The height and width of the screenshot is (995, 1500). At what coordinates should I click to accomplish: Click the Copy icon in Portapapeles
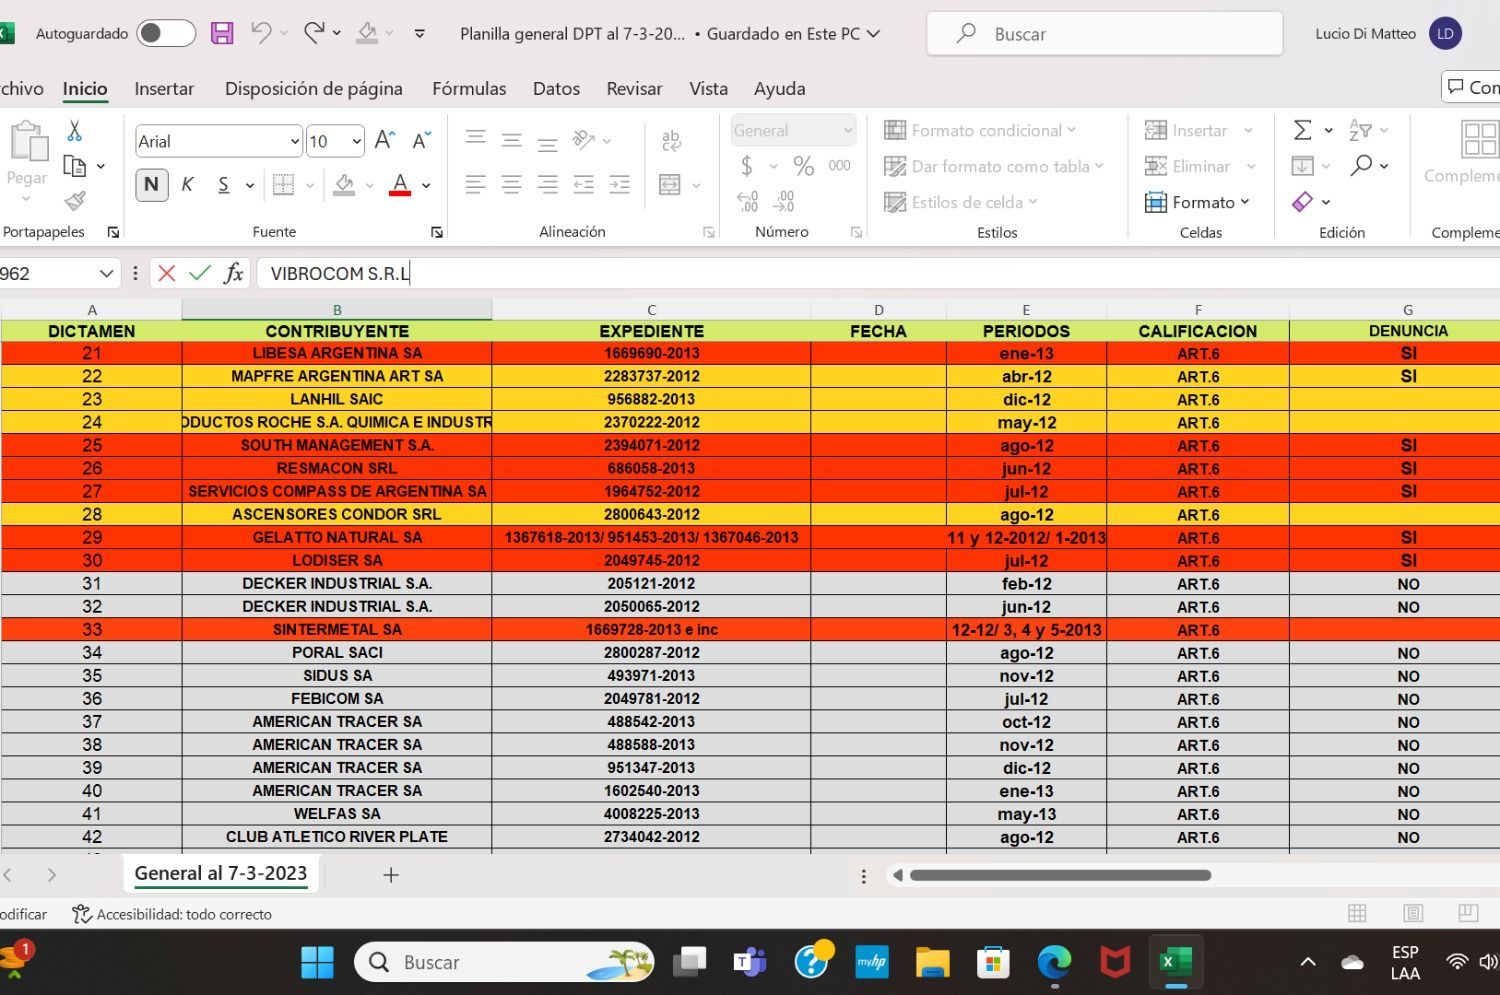(74, 166)
